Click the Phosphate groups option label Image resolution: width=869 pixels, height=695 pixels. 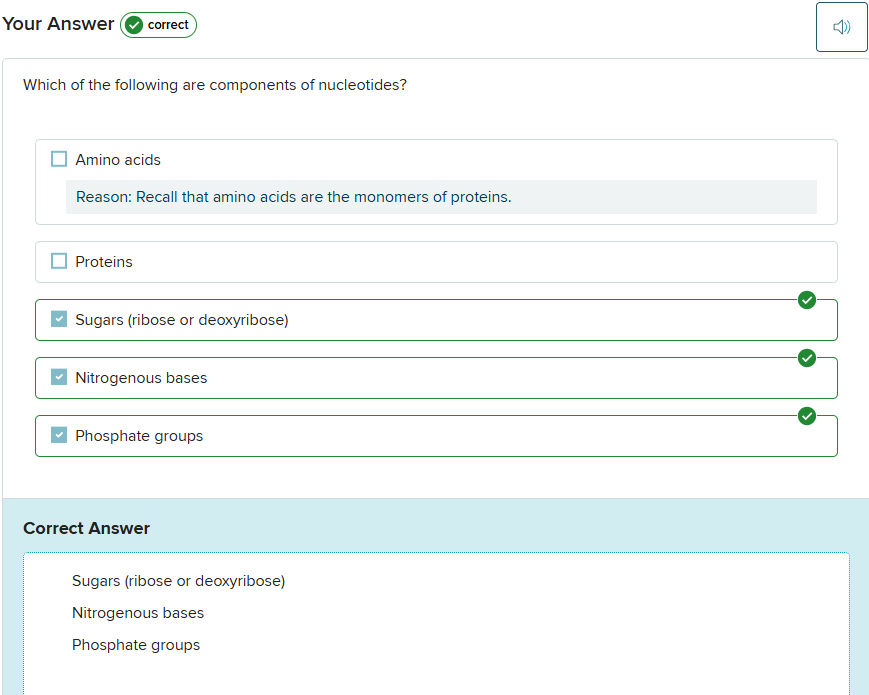[x=139, y=436]
